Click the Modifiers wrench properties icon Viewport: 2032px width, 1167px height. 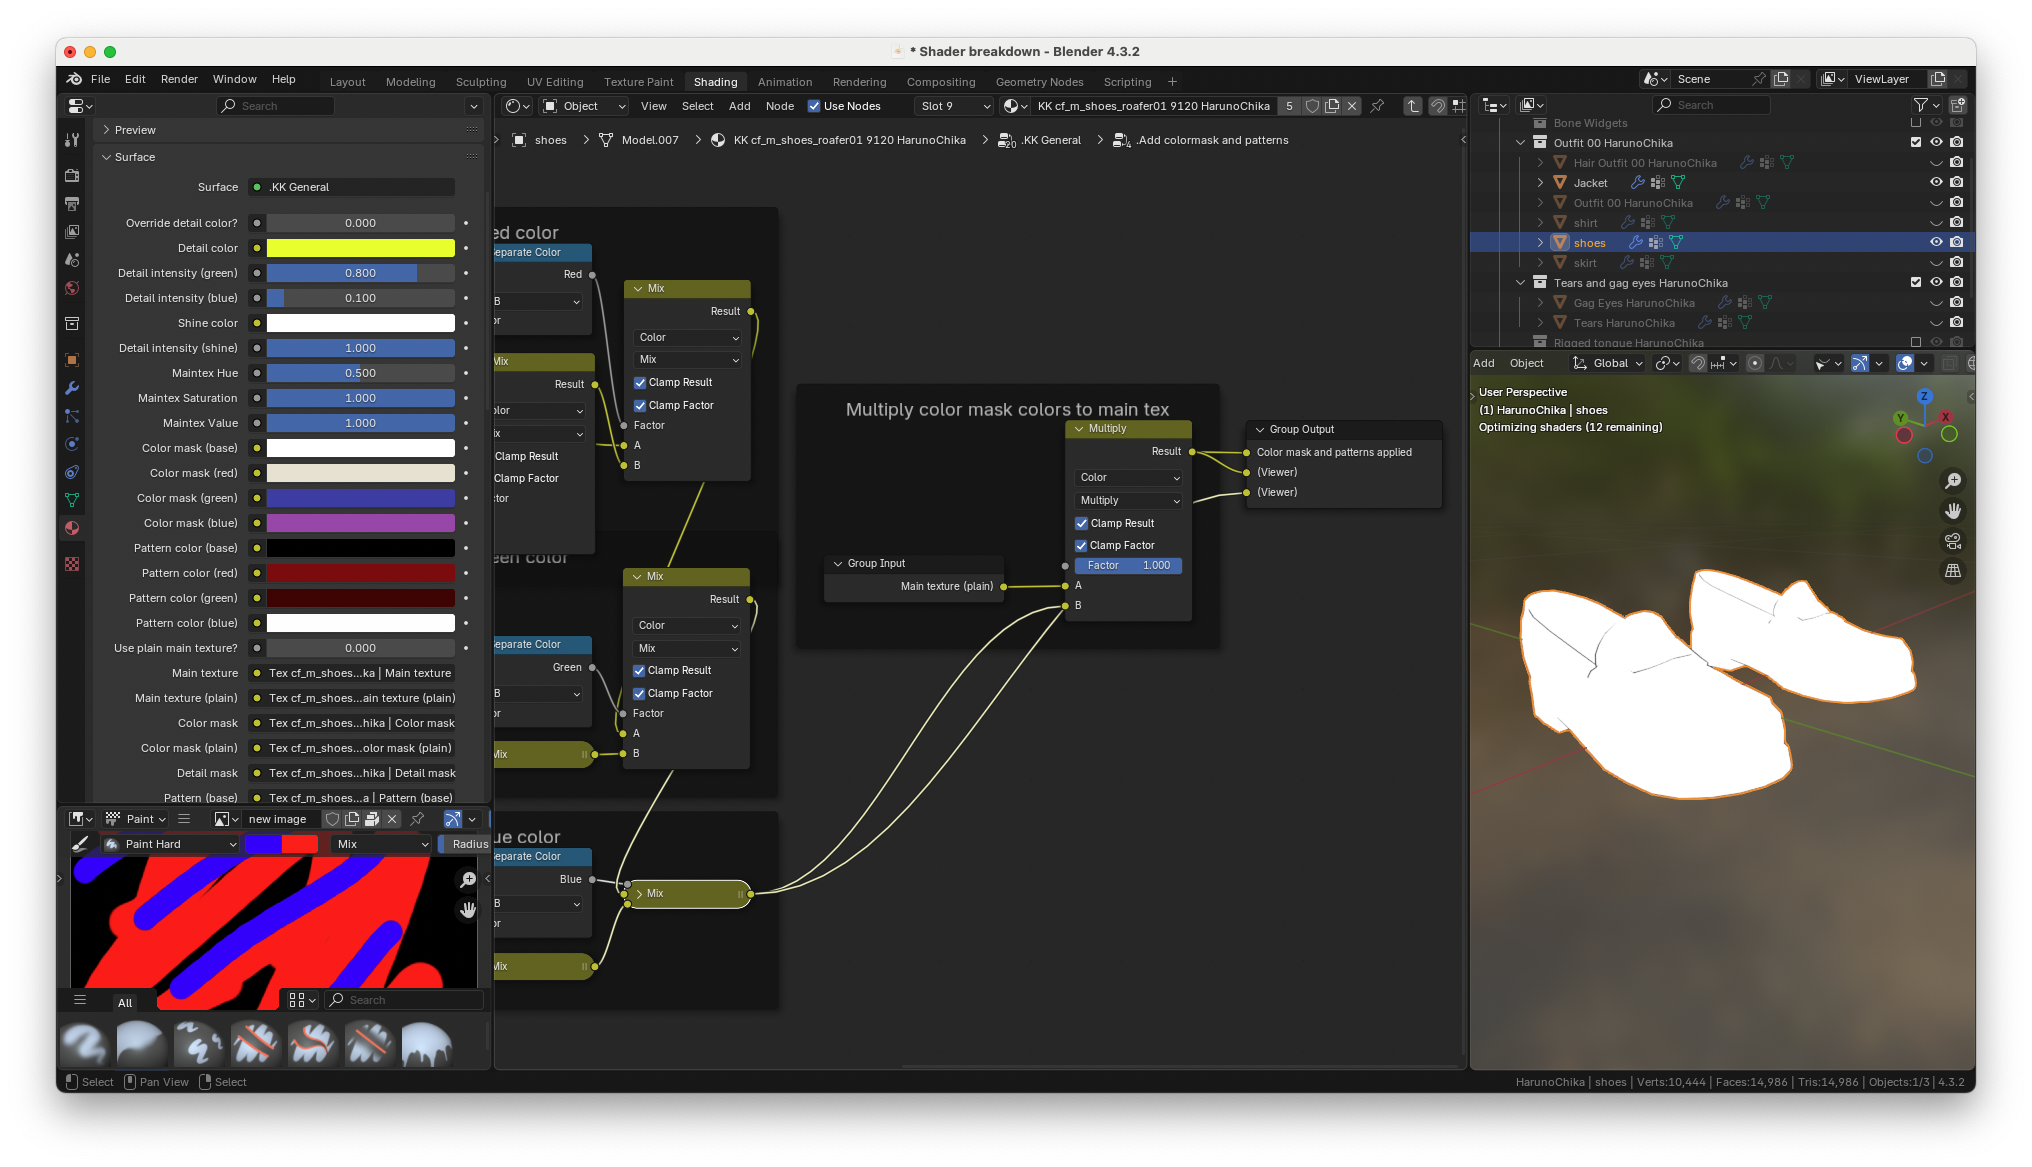(72, 388)
